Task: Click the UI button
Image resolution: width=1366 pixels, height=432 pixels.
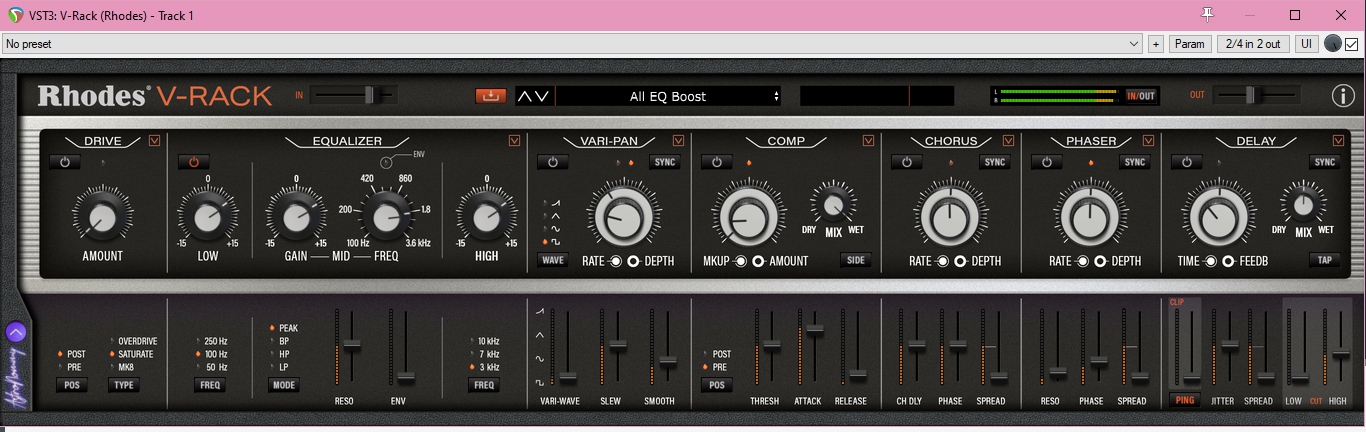Action: click(1306, 44)
